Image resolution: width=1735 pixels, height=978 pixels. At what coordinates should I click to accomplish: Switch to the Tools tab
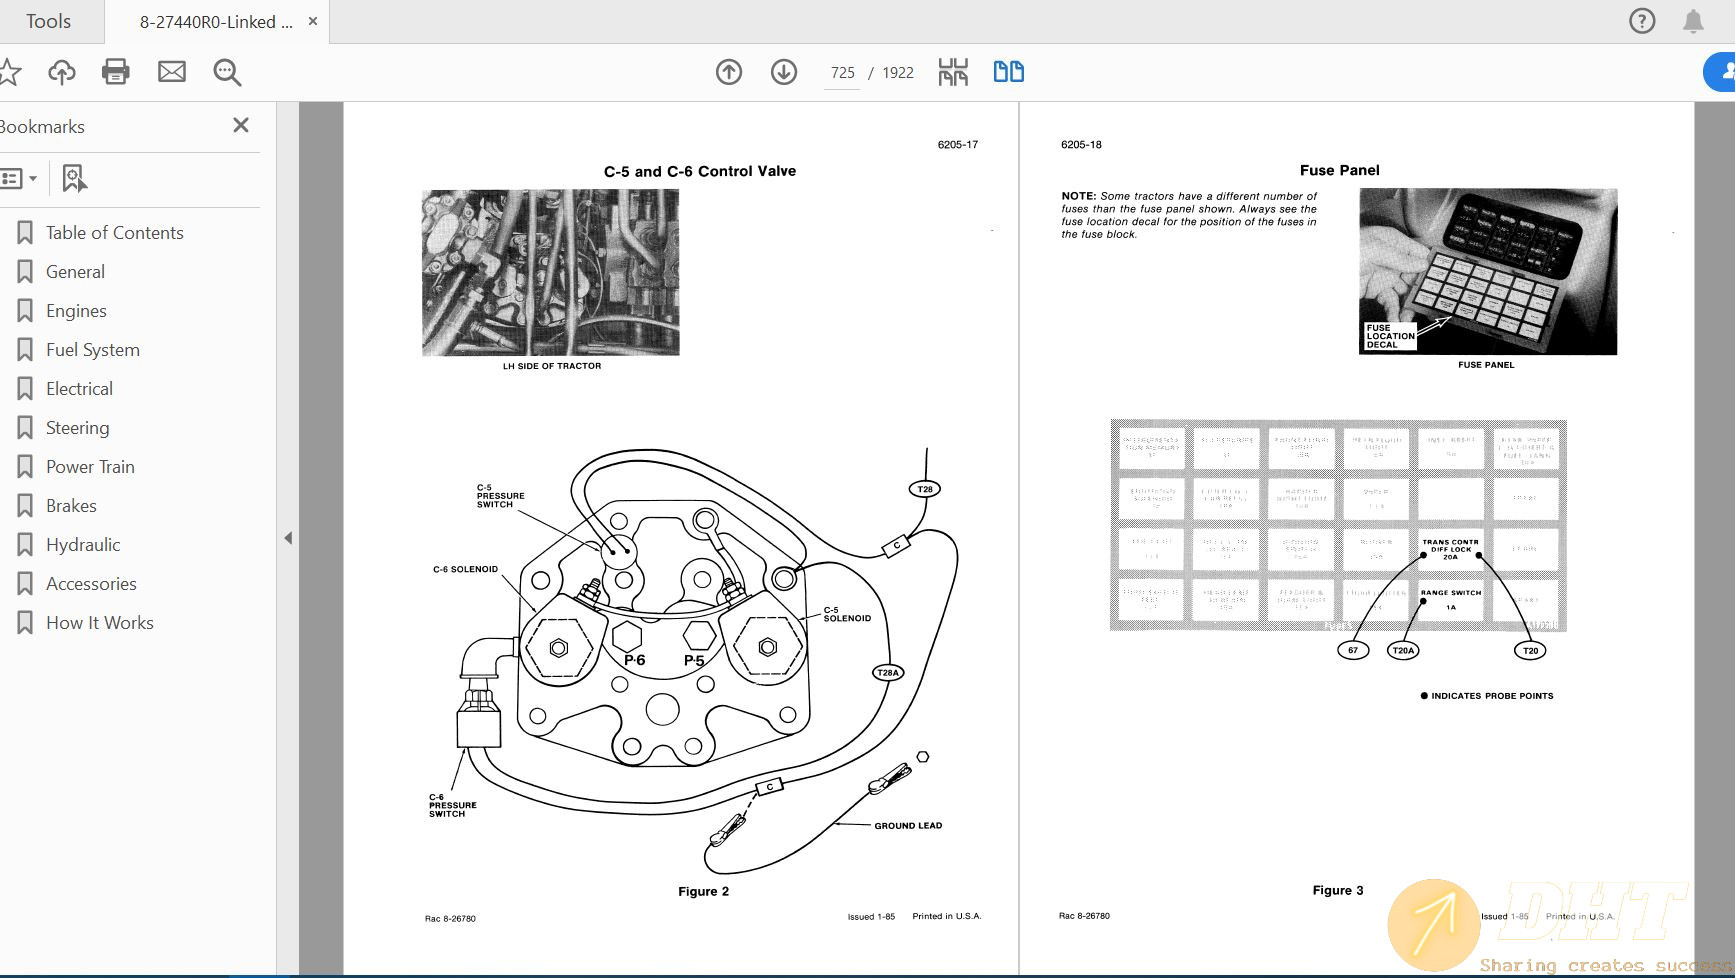pos(48,20)
